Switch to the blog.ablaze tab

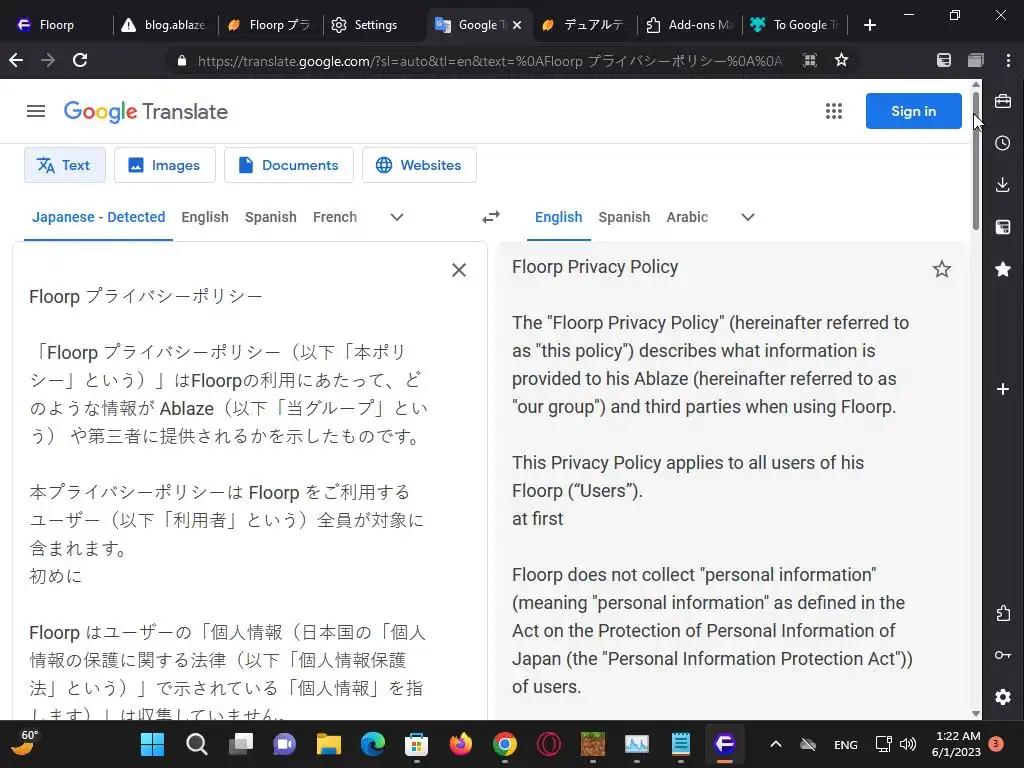pyautogui.click(x=165, y=25)
